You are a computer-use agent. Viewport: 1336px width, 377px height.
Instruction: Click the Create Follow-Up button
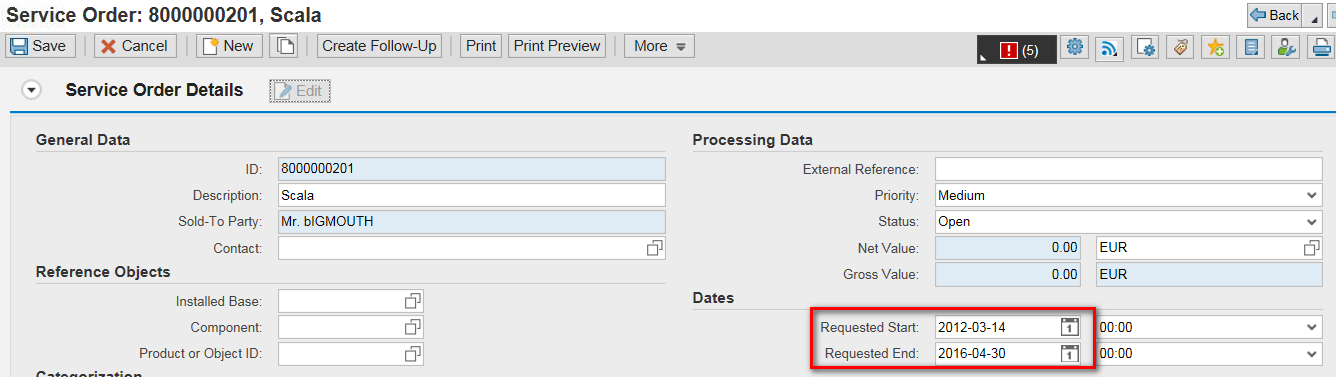[x=379, y=46]
